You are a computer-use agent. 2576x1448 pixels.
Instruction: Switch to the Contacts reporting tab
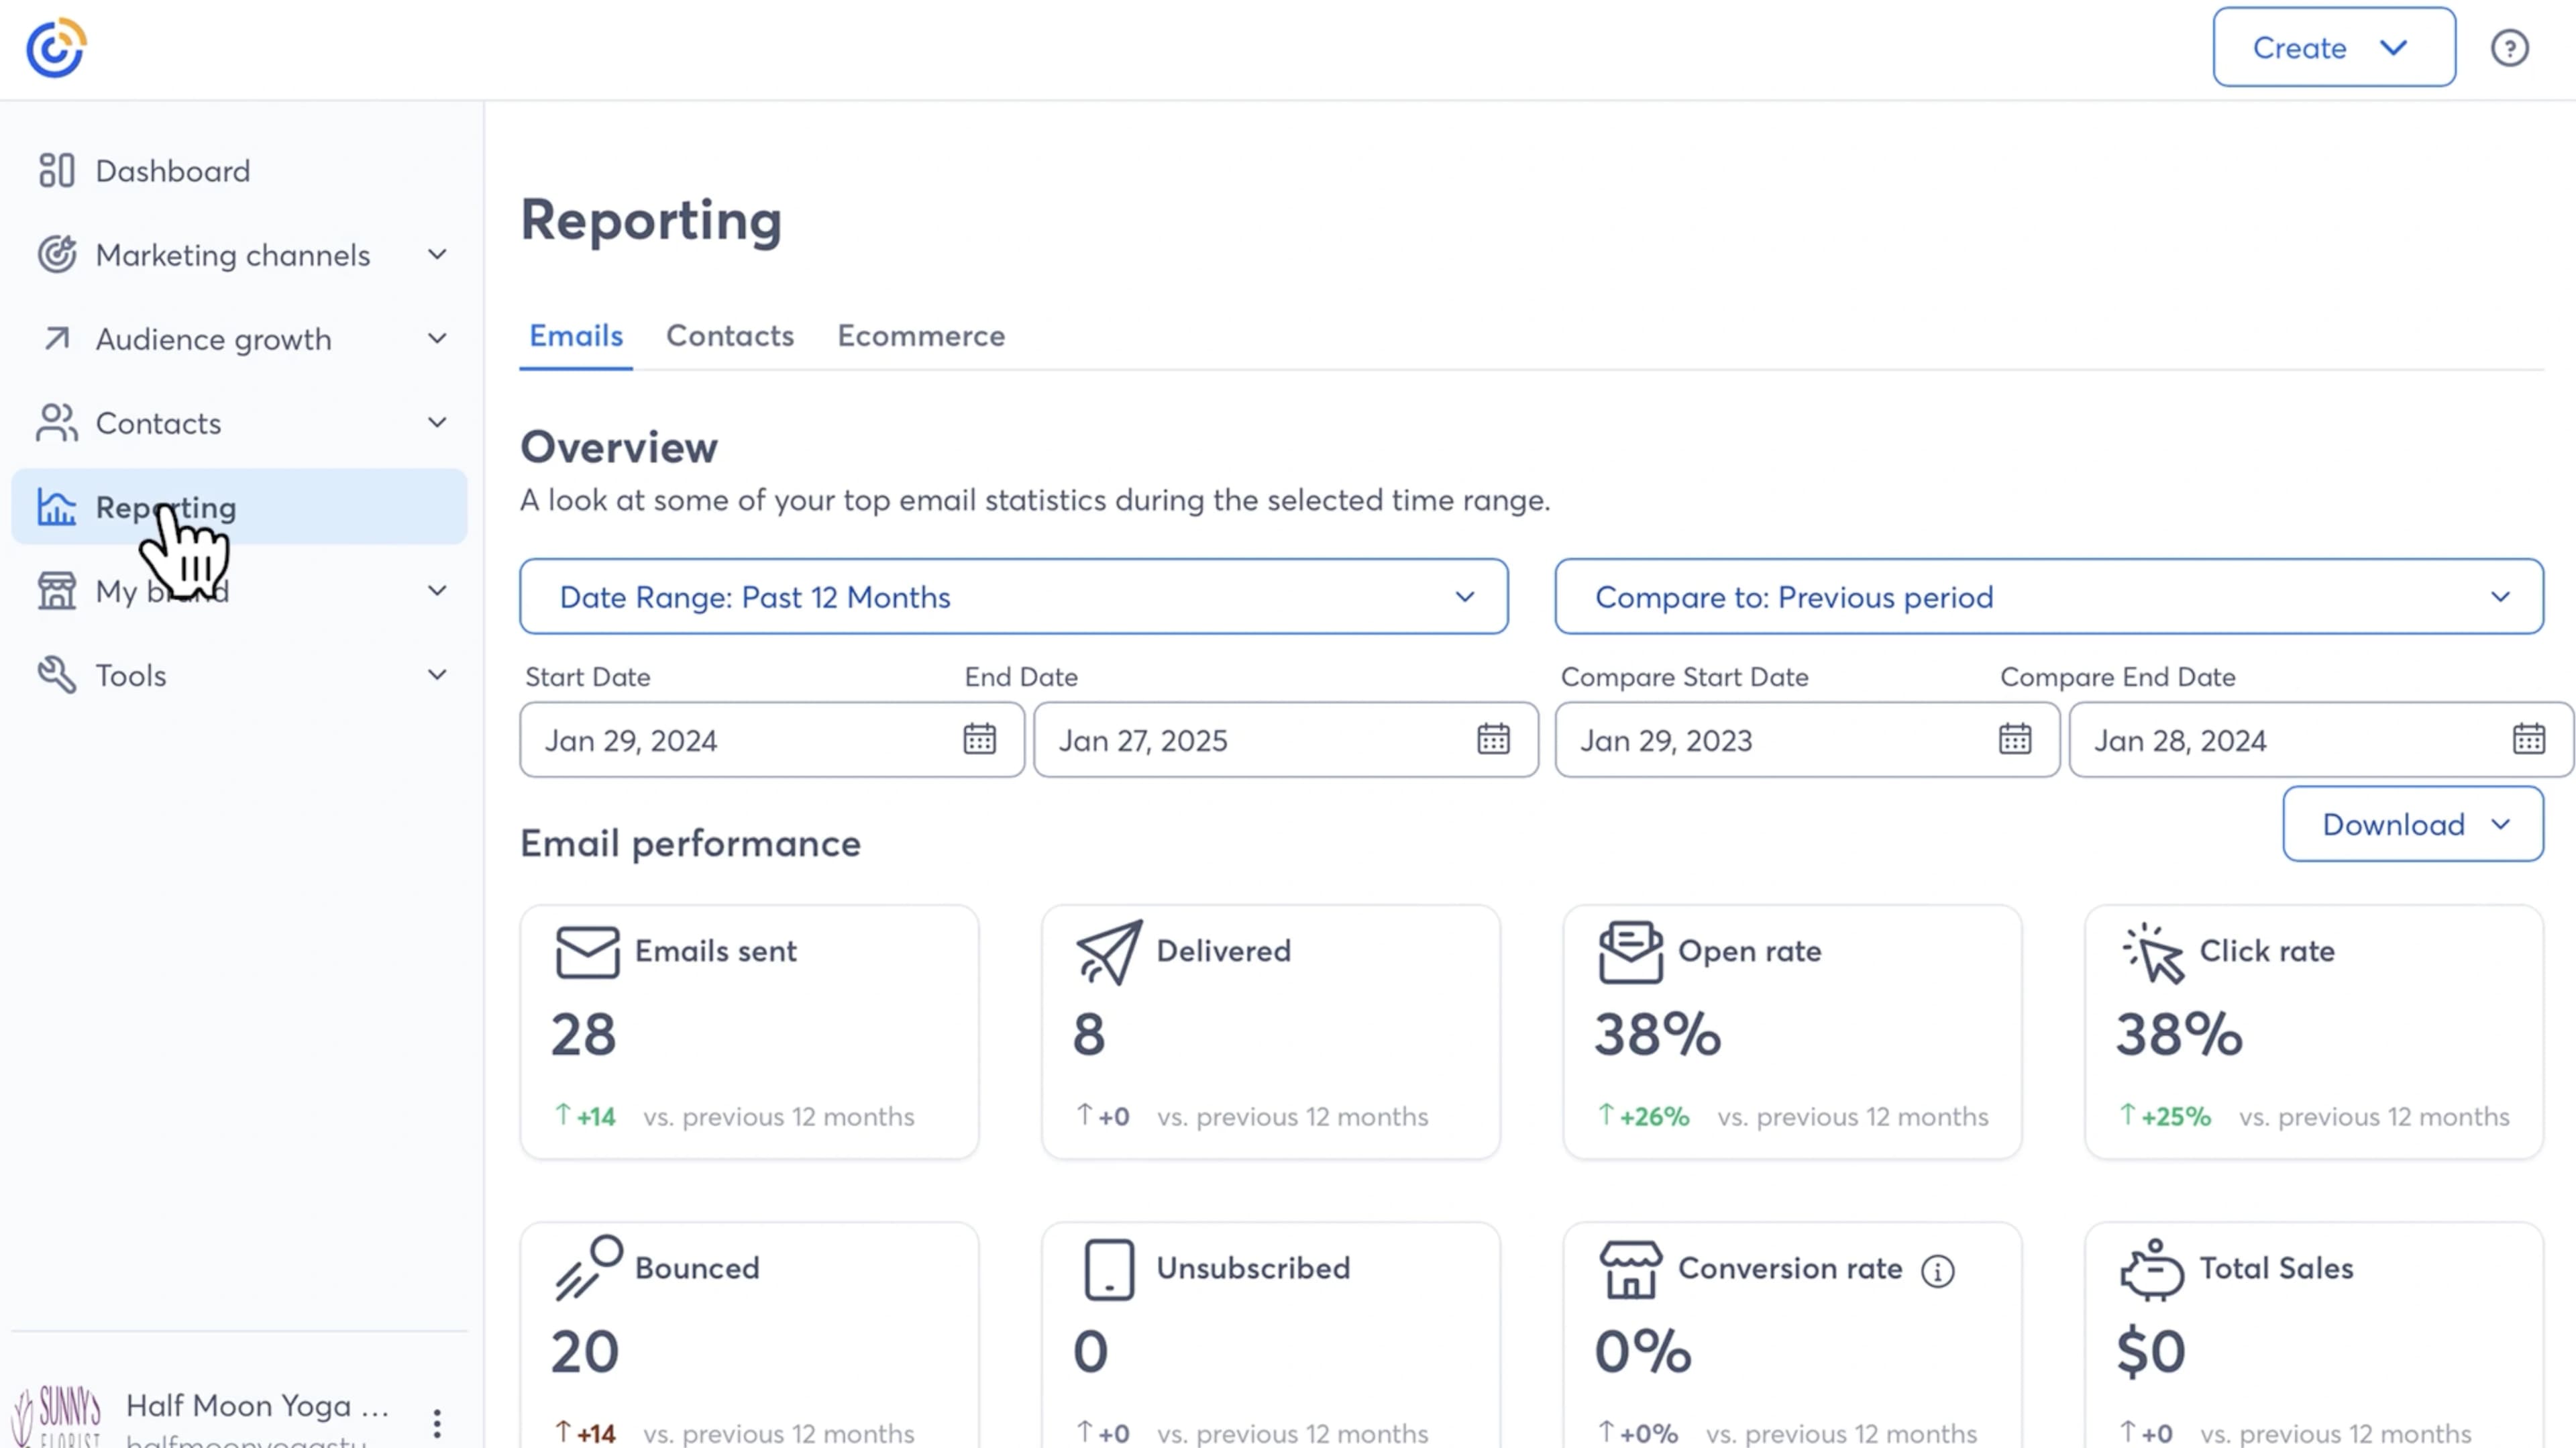730,336
